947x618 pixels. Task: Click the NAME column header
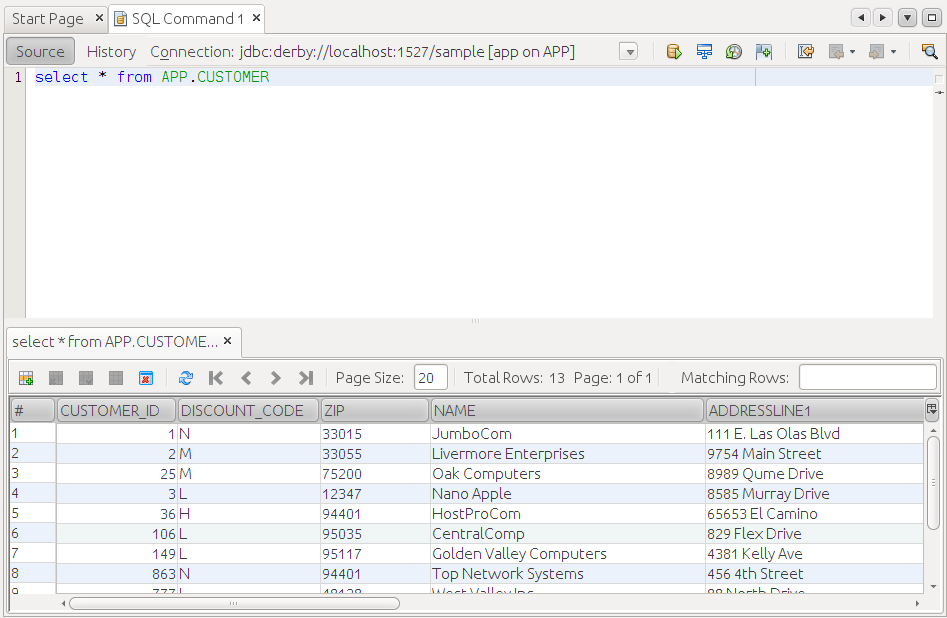[x=566, y=411]
